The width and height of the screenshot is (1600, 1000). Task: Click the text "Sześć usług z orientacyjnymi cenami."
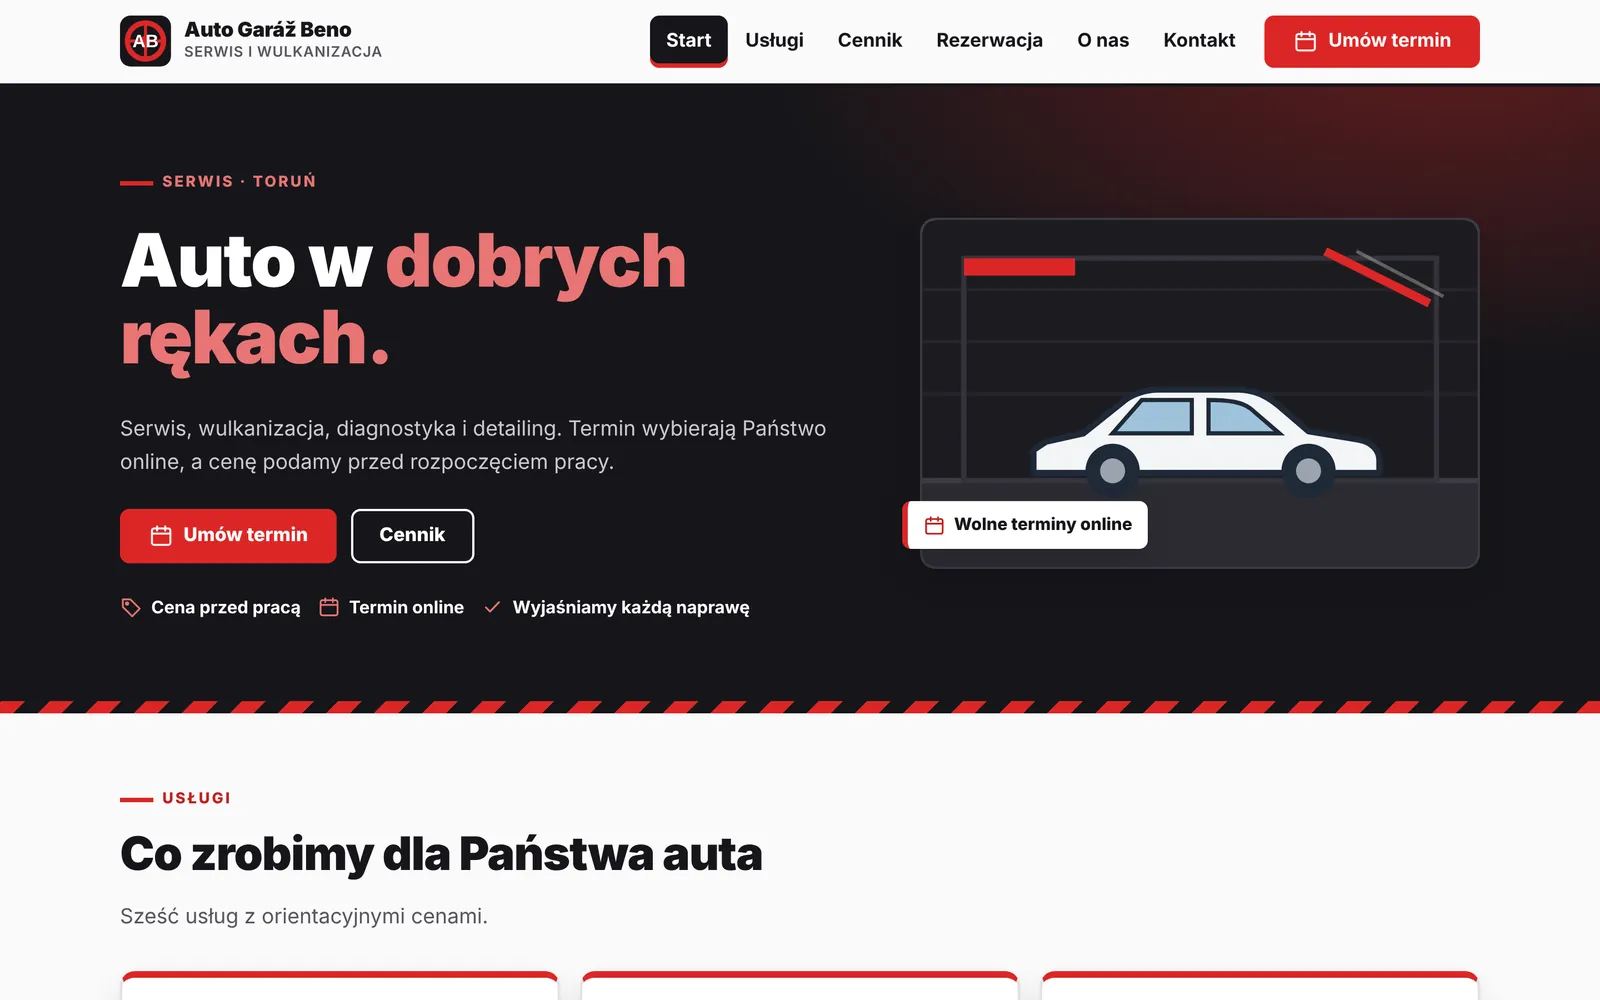(x=304, y=916)
